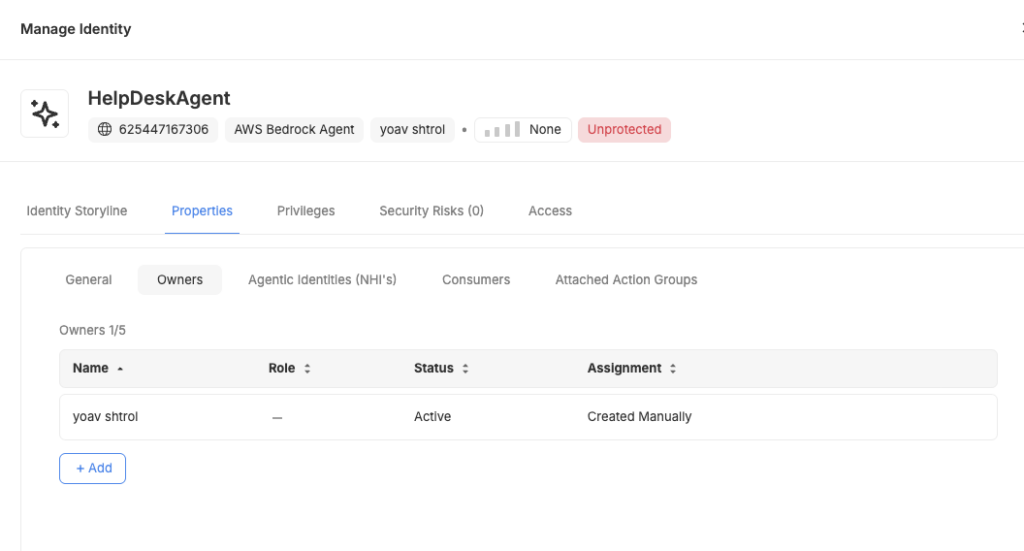Click the Unprotected status badge
1024x551 pixels.
[624, 130]
